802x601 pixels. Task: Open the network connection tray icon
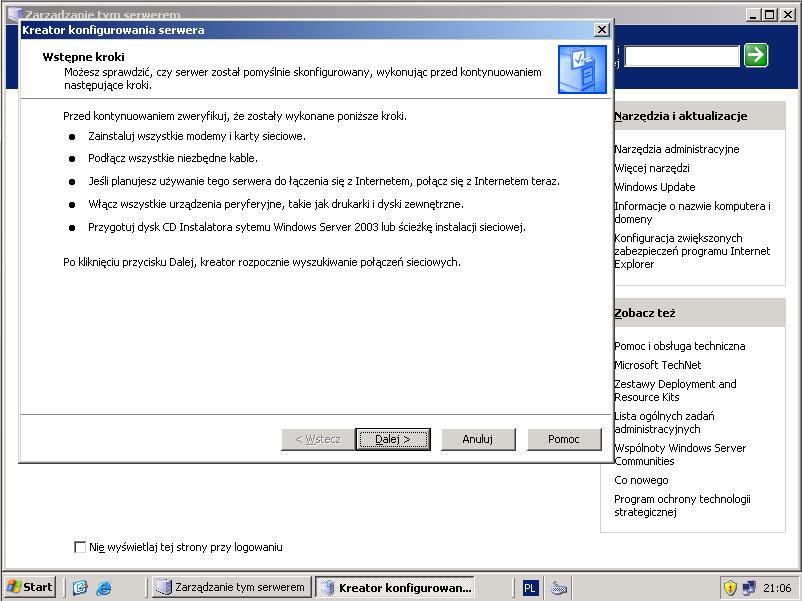click(x=749, y=587)
